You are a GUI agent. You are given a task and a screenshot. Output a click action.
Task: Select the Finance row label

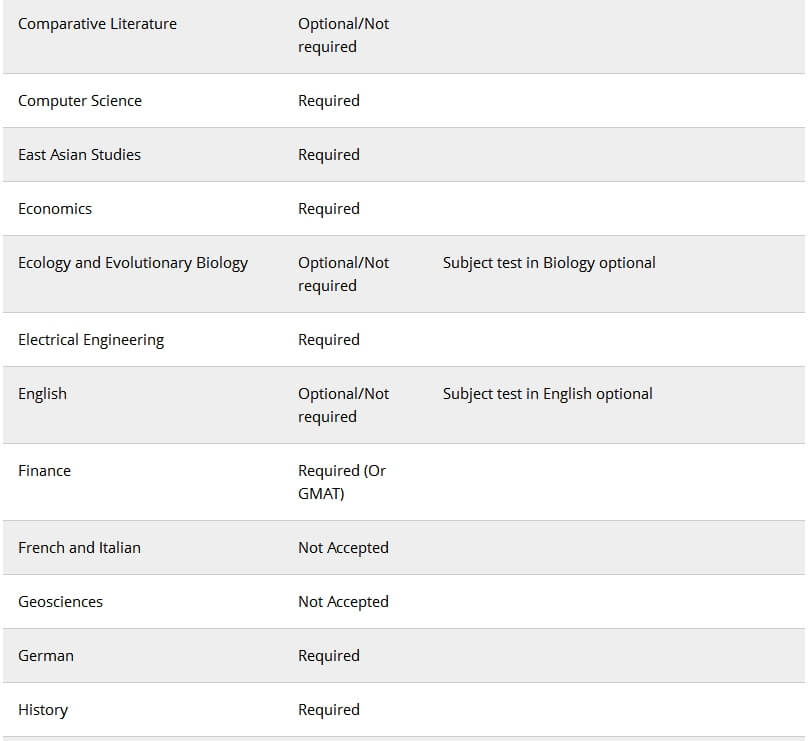pyautogui.click(x=44, y=471)
